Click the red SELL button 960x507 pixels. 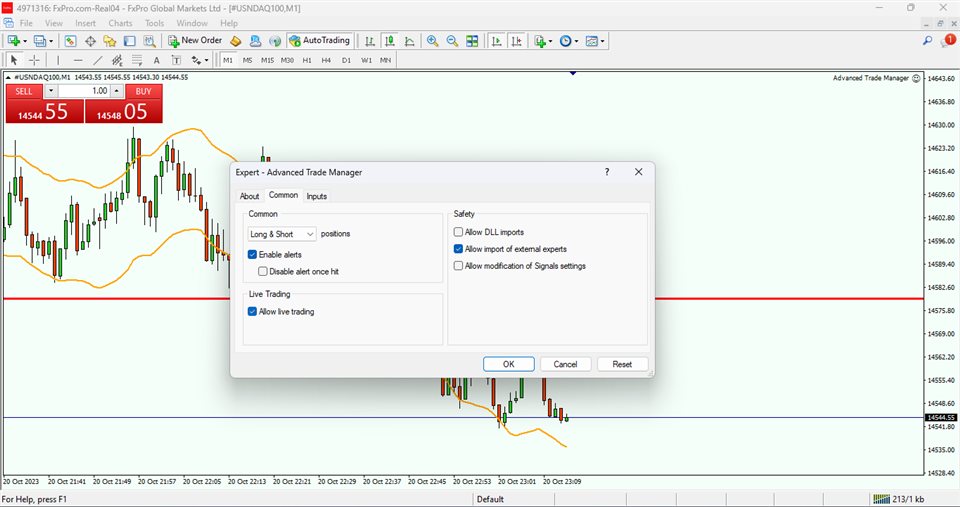[x=24, y=91]
